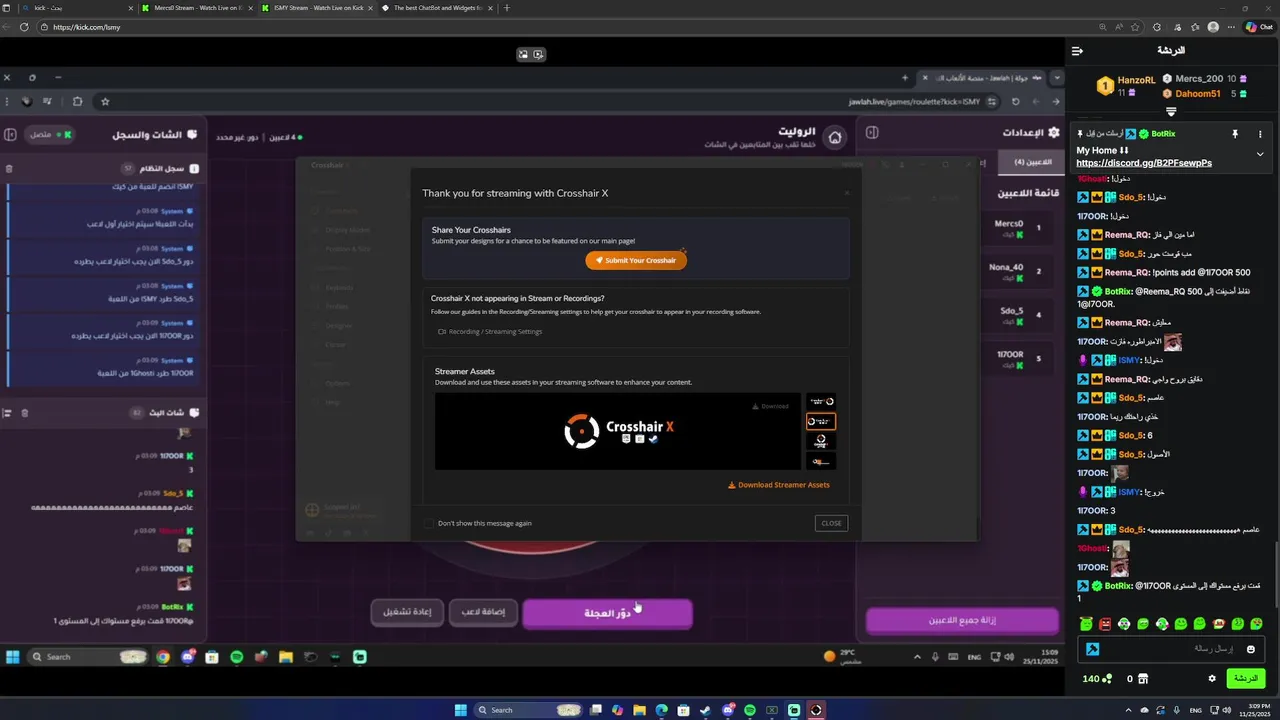Open Discord from the Windows taskbar
Screen dimensions: 1280x720
click(728, 710)
